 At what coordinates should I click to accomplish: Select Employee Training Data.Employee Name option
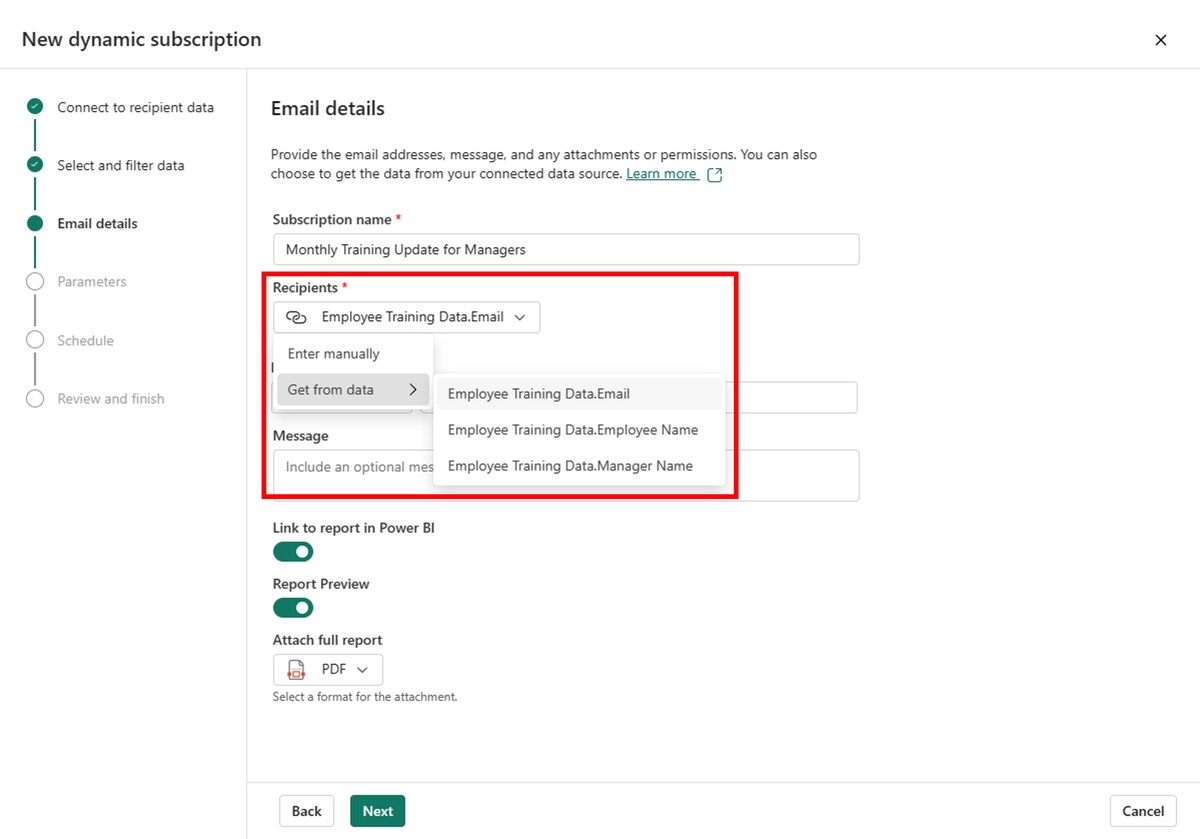click(572, 430)
